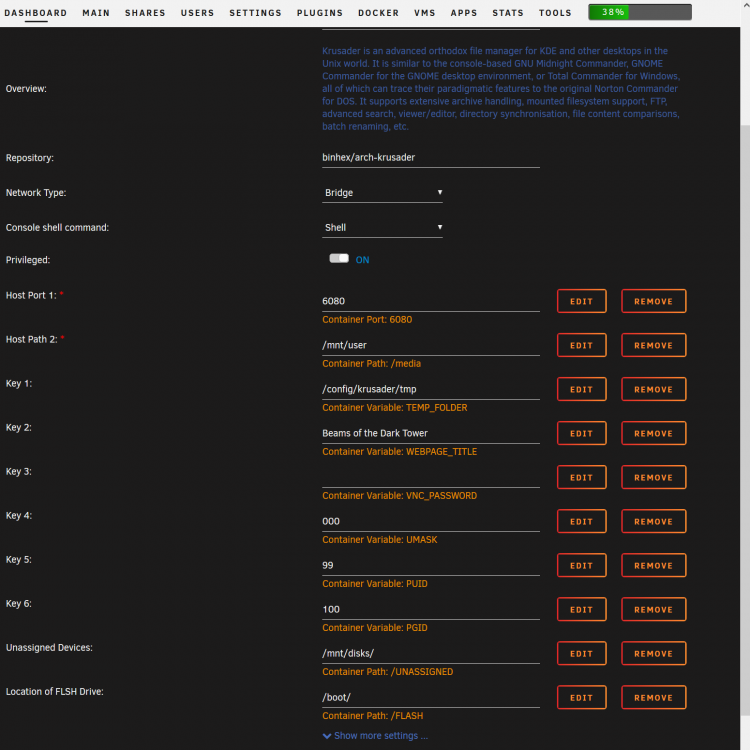Remove Key 1 TEMP_FOLDER variable

[653, 389]
